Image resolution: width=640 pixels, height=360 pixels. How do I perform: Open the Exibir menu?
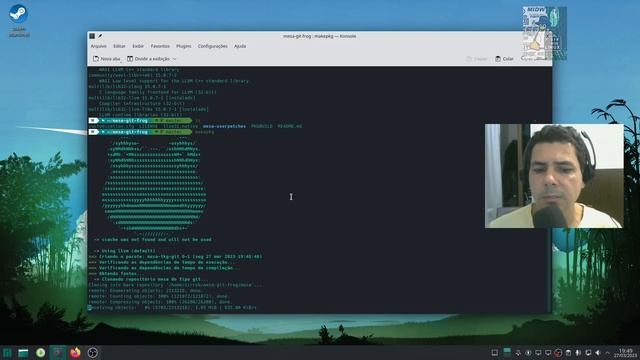point(138,46)
